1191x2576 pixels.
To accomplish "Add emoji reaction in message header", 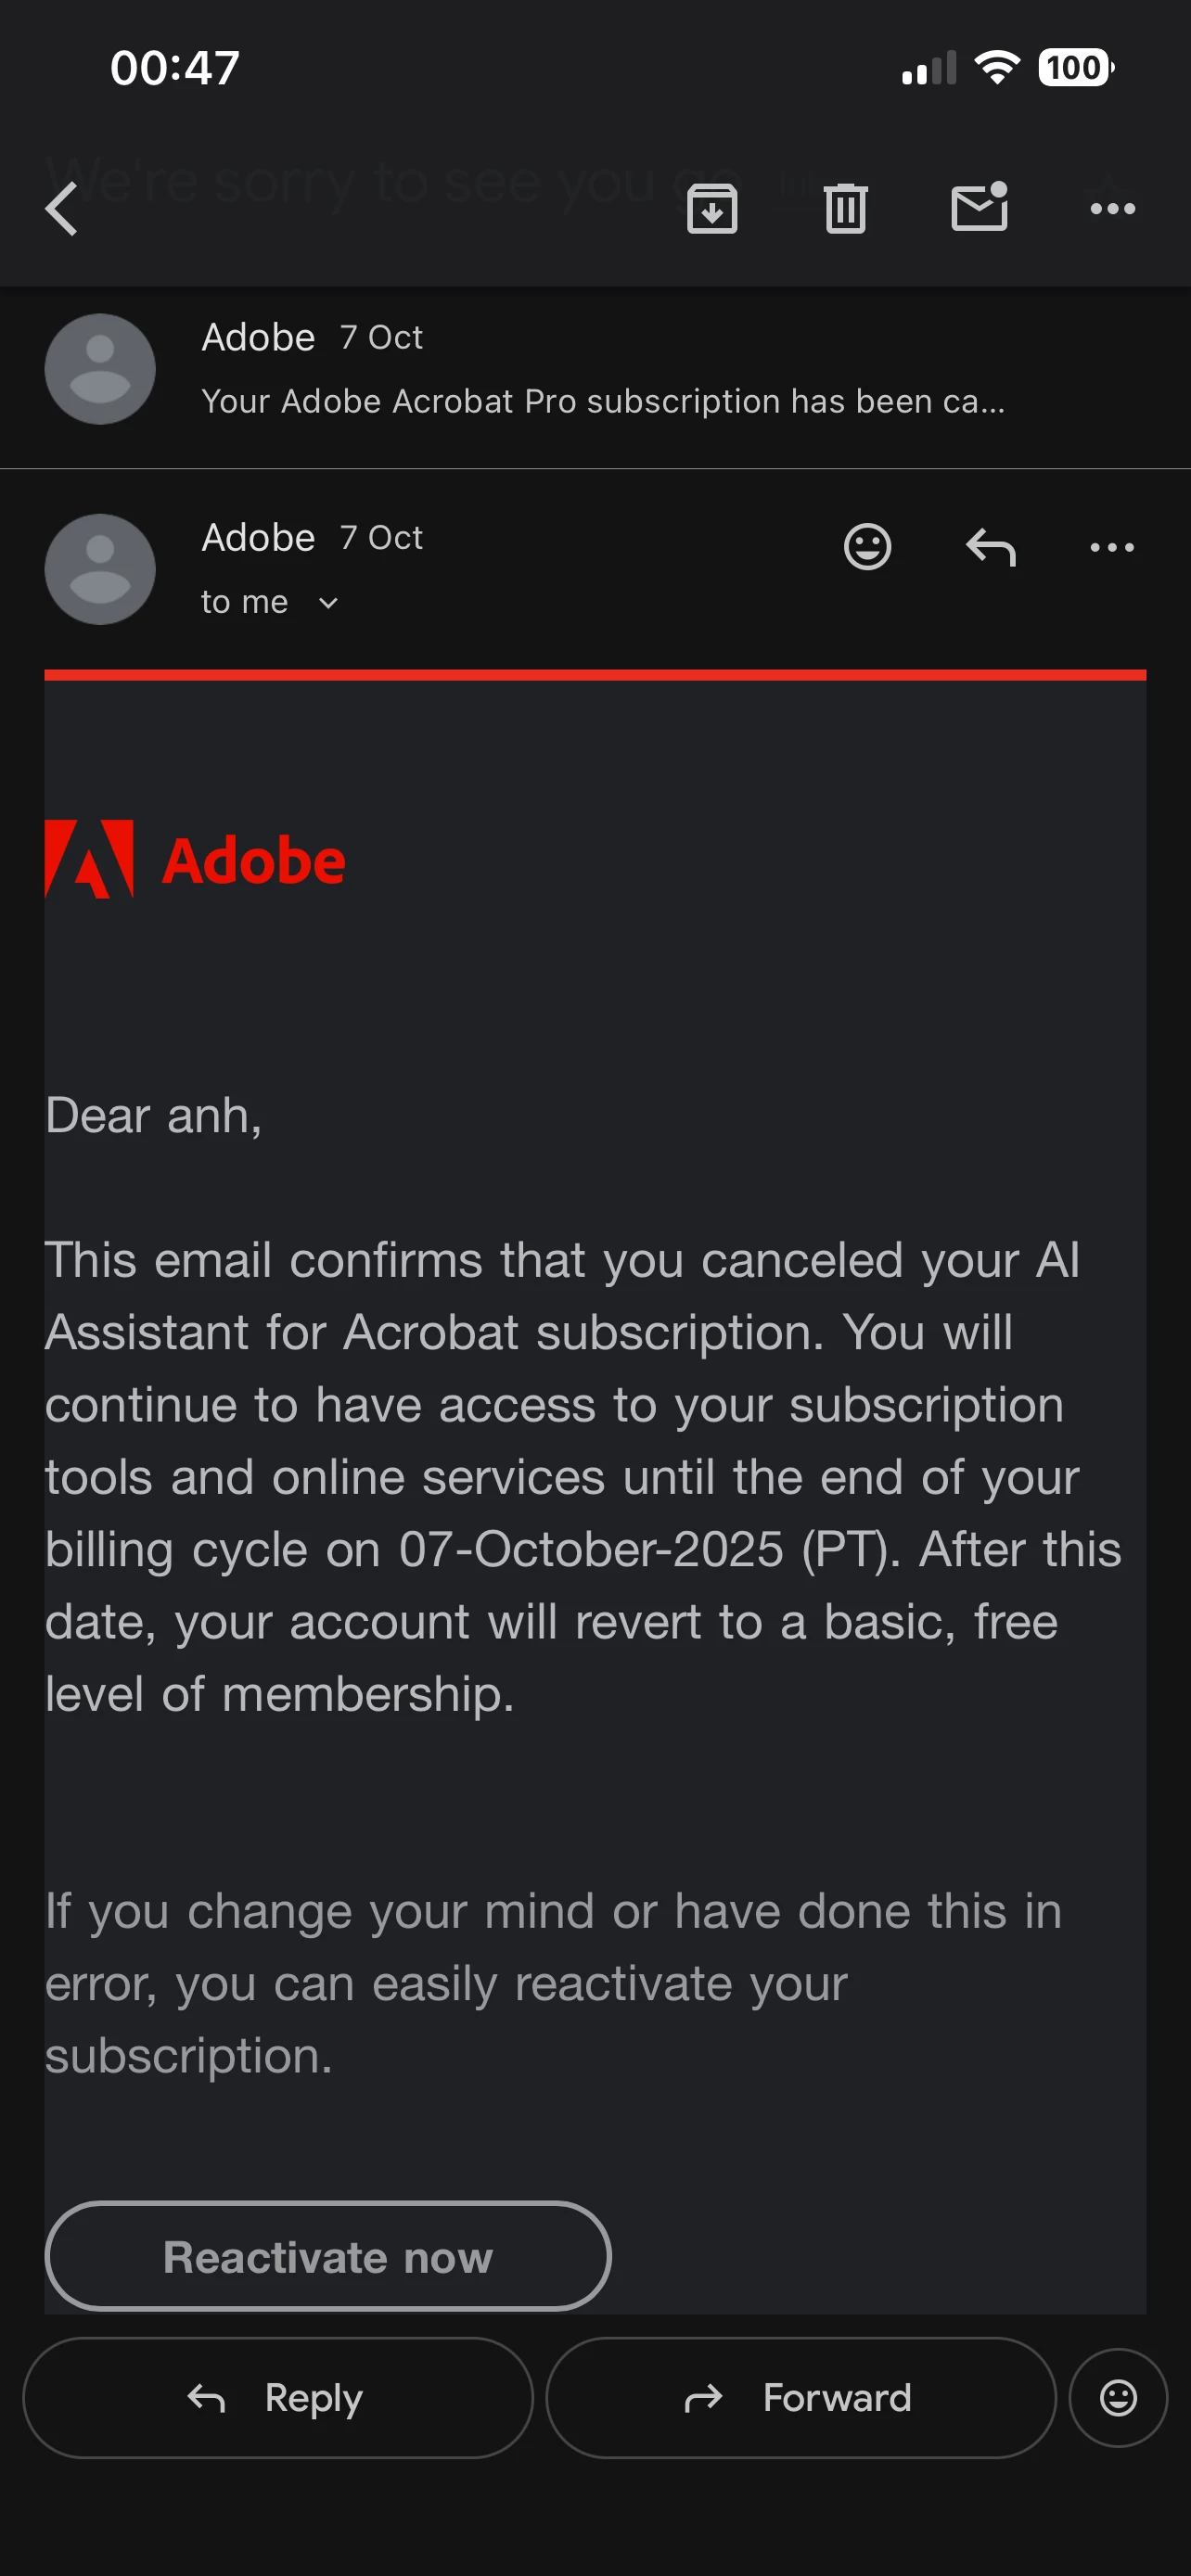I will click(867, 547).
